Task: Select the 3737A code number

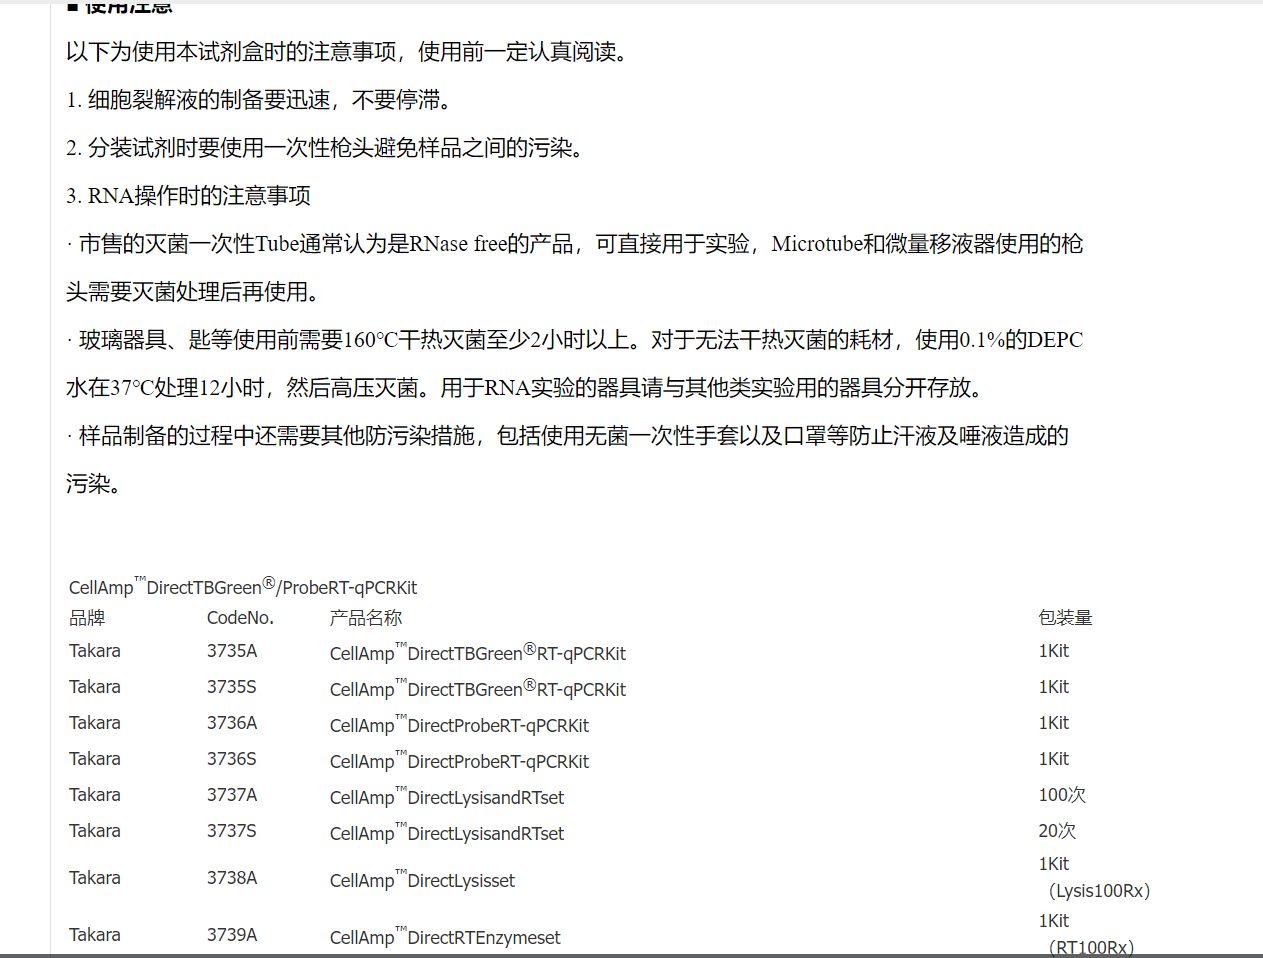Action: tap(232, 795)
